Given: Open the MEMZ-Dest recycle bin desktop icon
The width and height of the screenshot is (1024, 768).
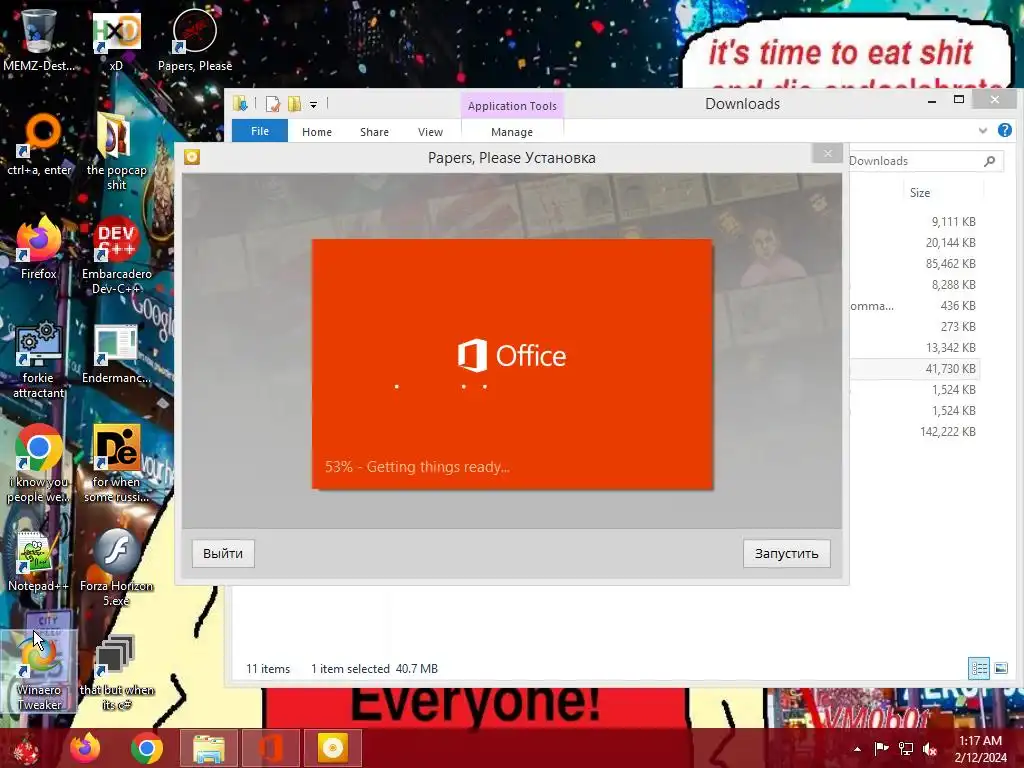Looking at the screenshot, I should pyautogui.click(x=38, y=38).
